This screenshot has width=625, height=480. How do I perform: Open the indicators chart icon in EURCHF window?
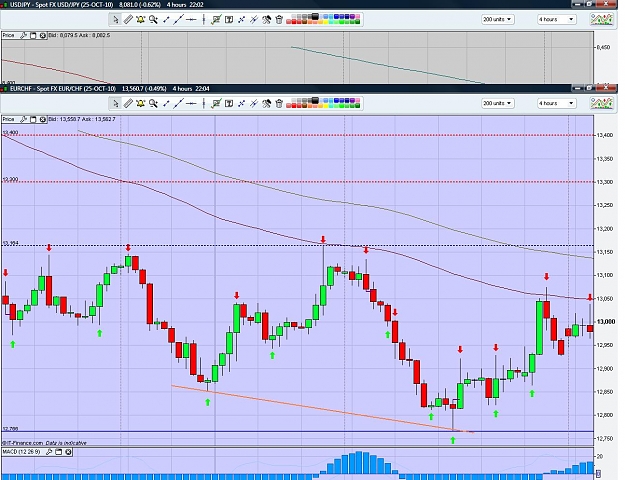pos(601,103)
